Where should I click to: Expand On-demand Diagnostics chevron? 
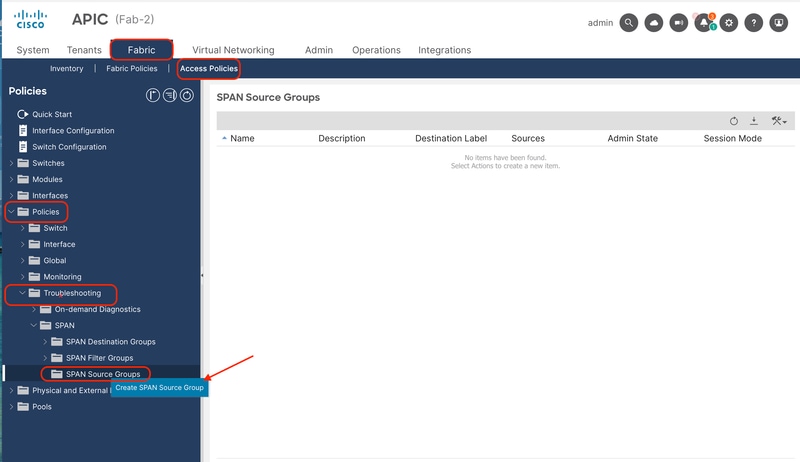click(x=34, y=310)
